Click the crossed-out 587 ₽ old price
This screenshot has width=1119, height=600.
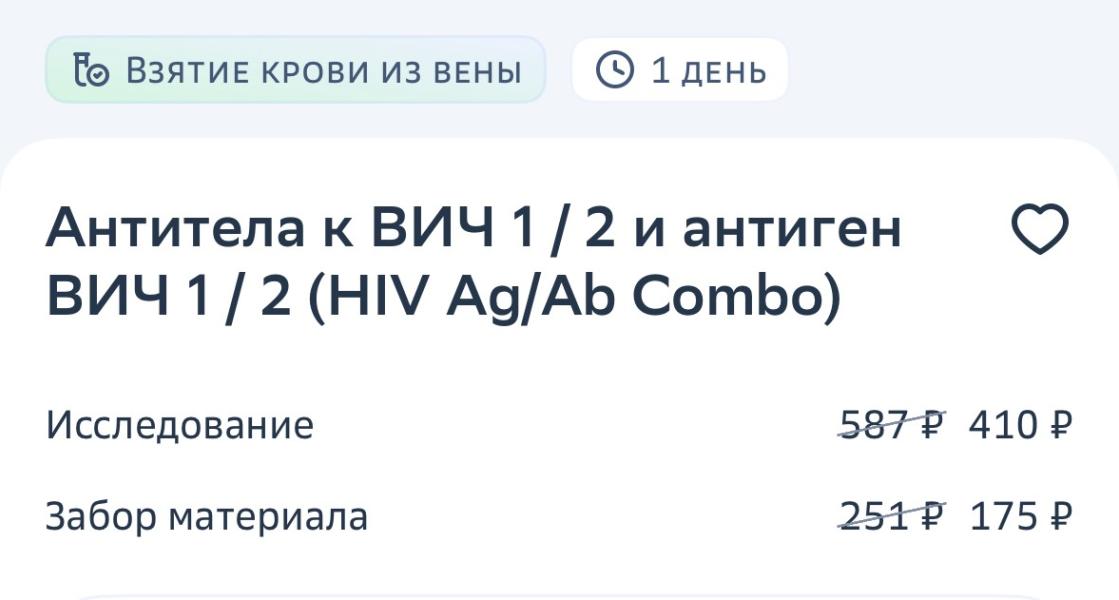coord(892,424)
